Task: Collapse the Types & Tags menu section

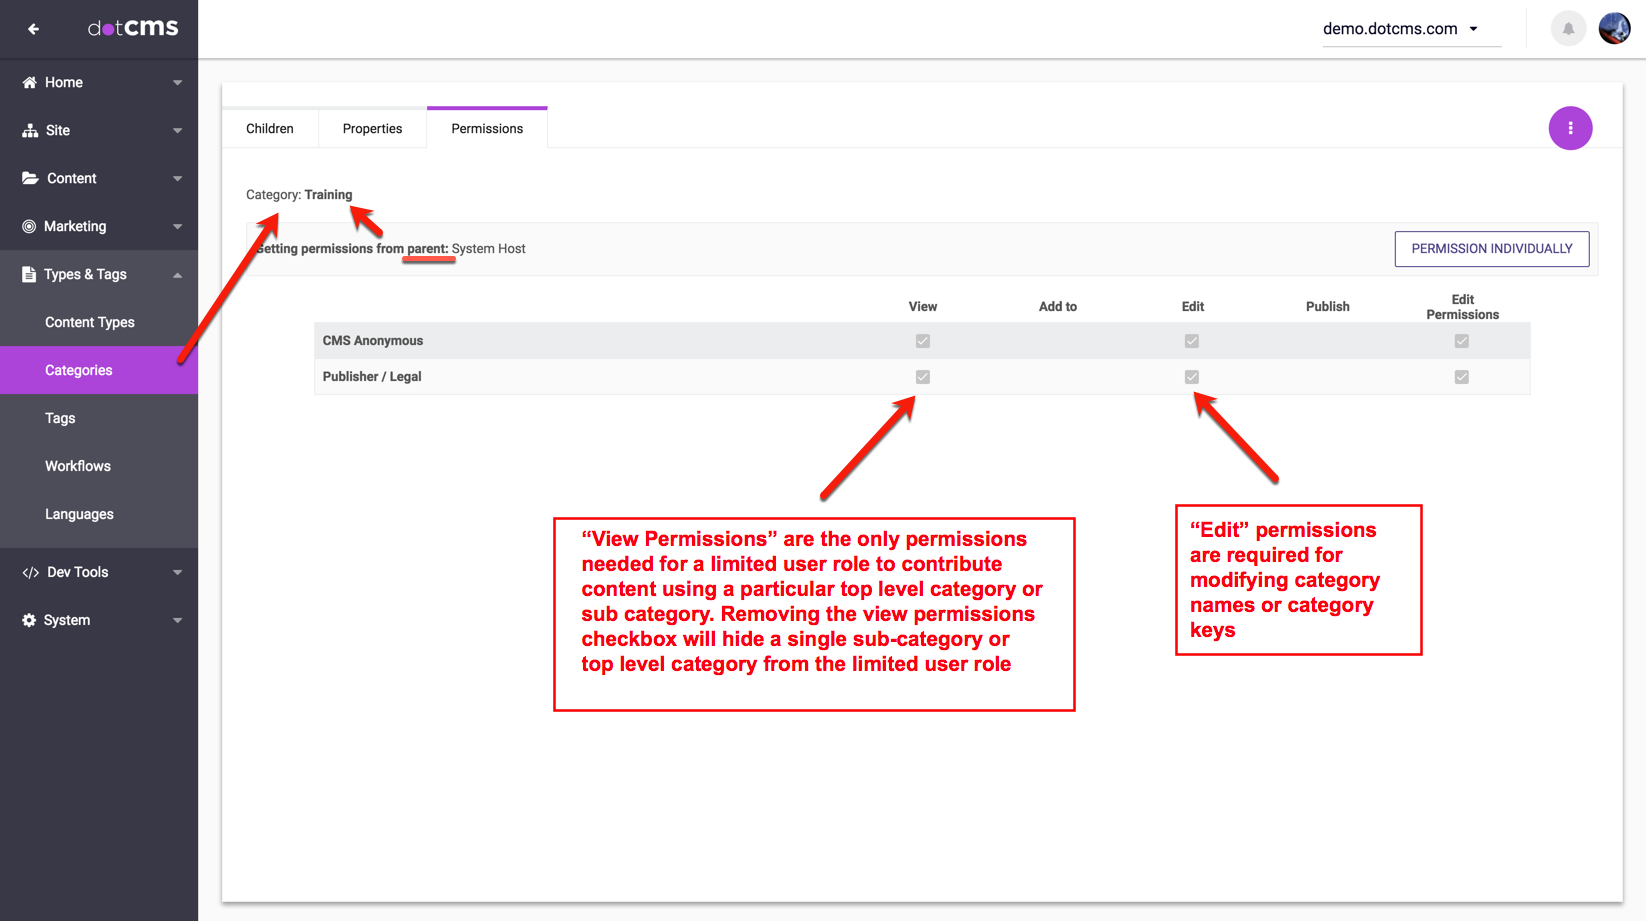Action: point(177,275)
